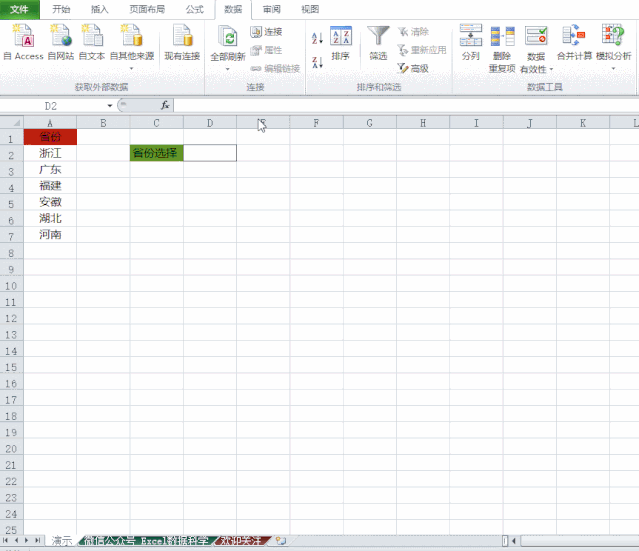Select cell A1 省份 header
Image resolution: width=639 pixels, height=551 pixels.
[50, 137]
